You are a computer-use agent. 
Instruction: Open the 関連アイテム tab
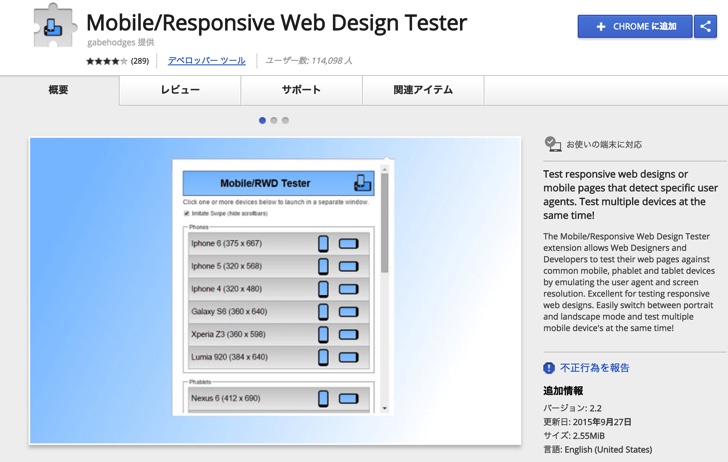(423, 90)
